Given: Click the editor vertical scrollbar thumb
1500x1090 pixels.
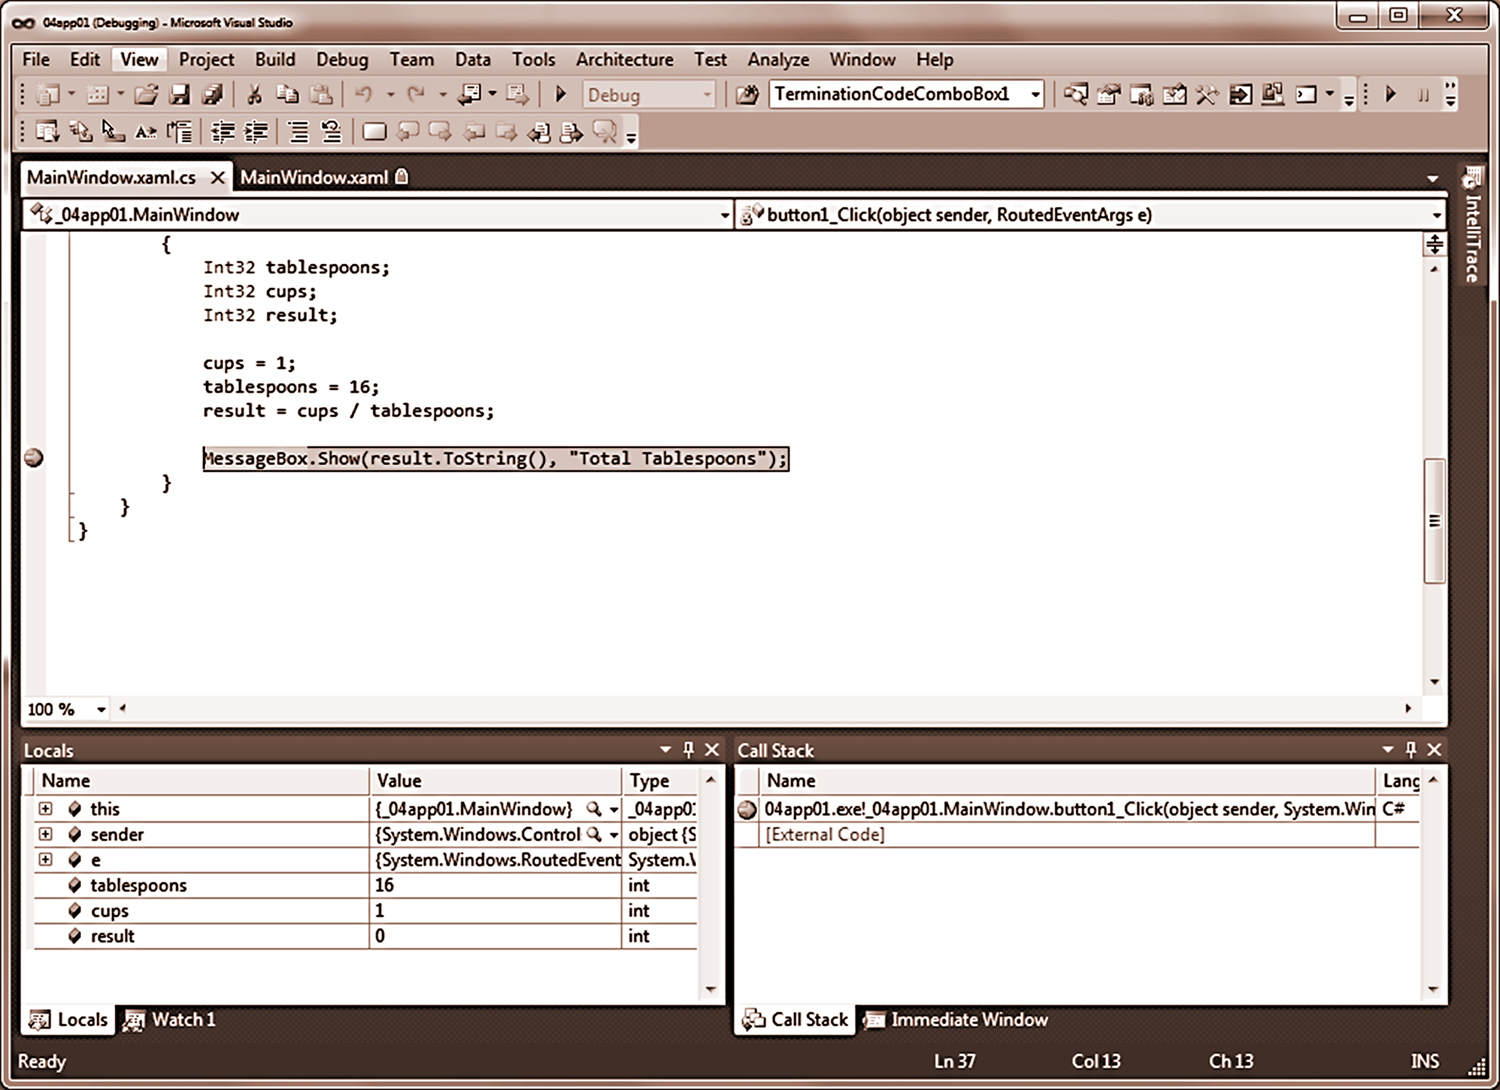Looking at the screenshot, I should coord(1434,520).
